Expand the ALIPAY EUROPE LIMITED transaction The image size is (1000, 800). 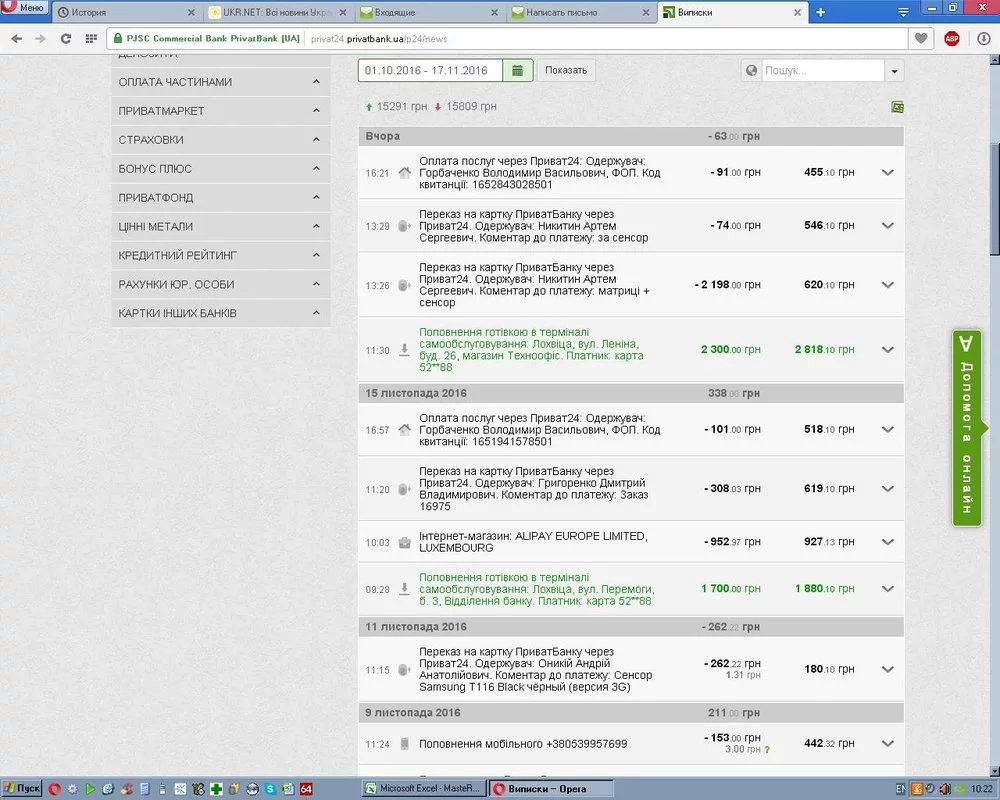888,542
